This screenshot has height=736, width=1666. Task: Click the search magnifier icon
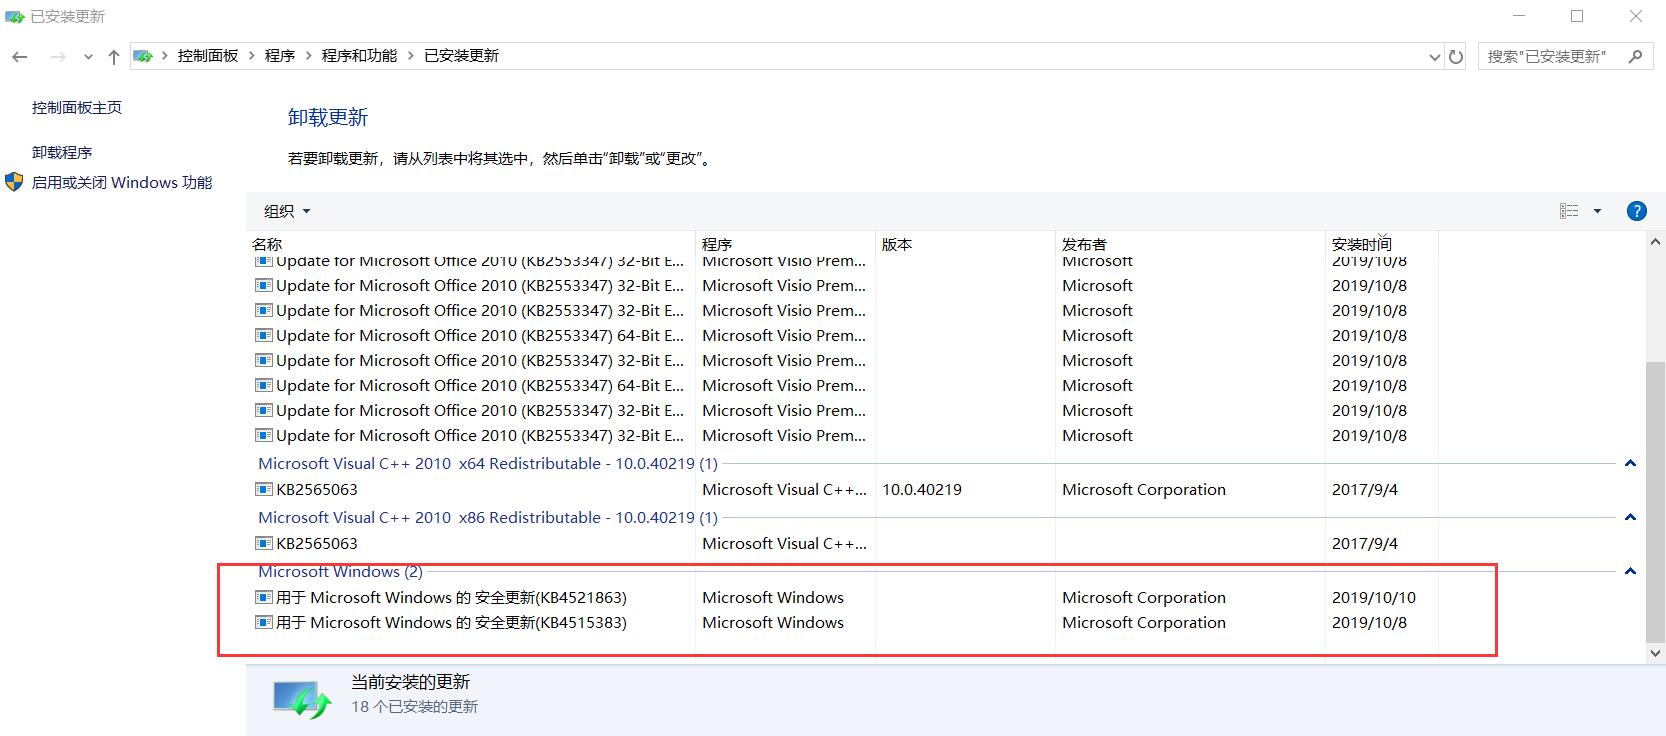(x=1635, y=56)
